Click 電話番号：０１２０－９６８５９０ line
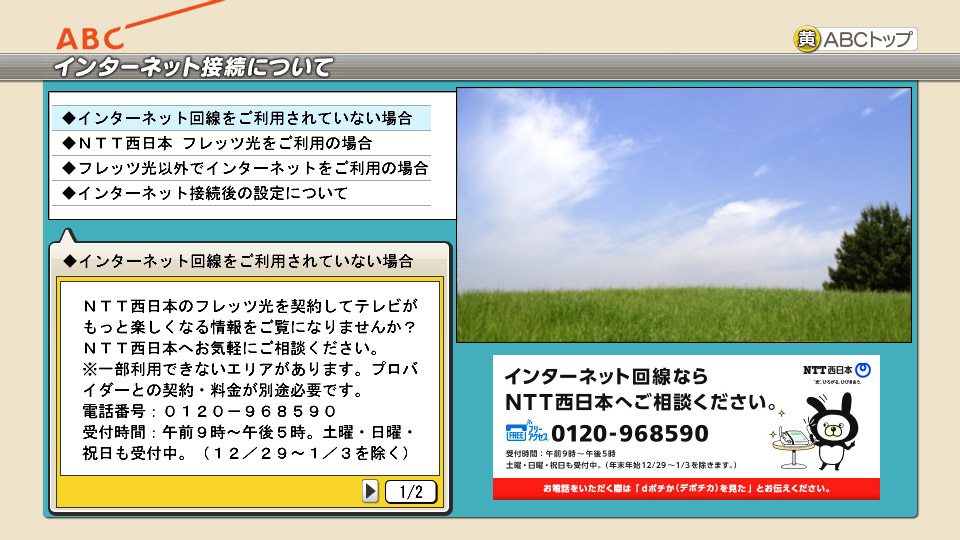Image resolution: width=960 pixels, height=540 pixels. coord(209,411)
